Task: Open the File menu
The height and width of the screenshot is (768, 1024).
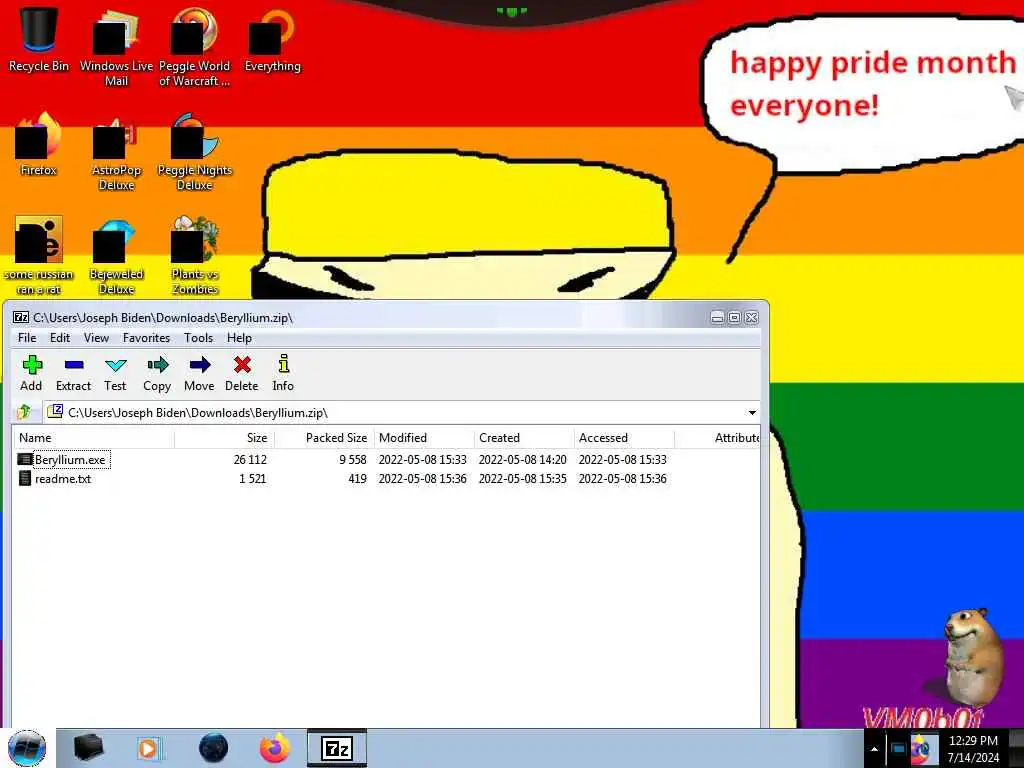Action: pyautogui.click(x=27, y=338)
